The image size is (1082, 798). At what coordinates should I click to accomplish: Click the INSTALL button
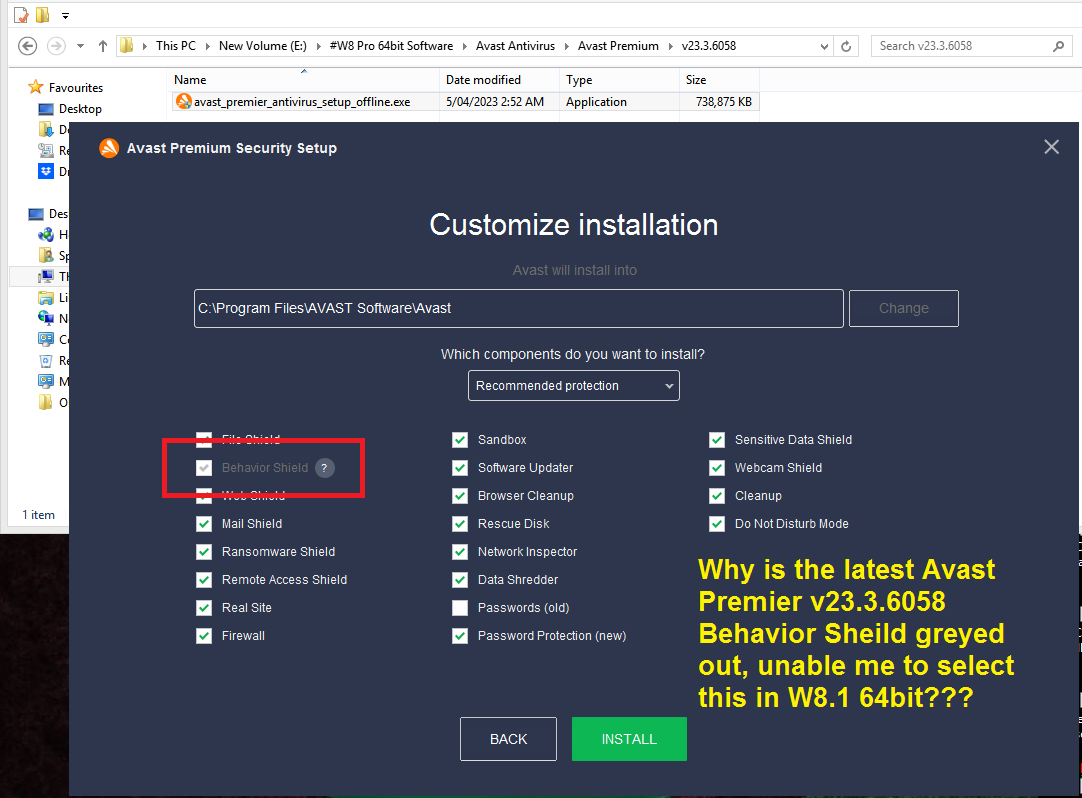629,739
